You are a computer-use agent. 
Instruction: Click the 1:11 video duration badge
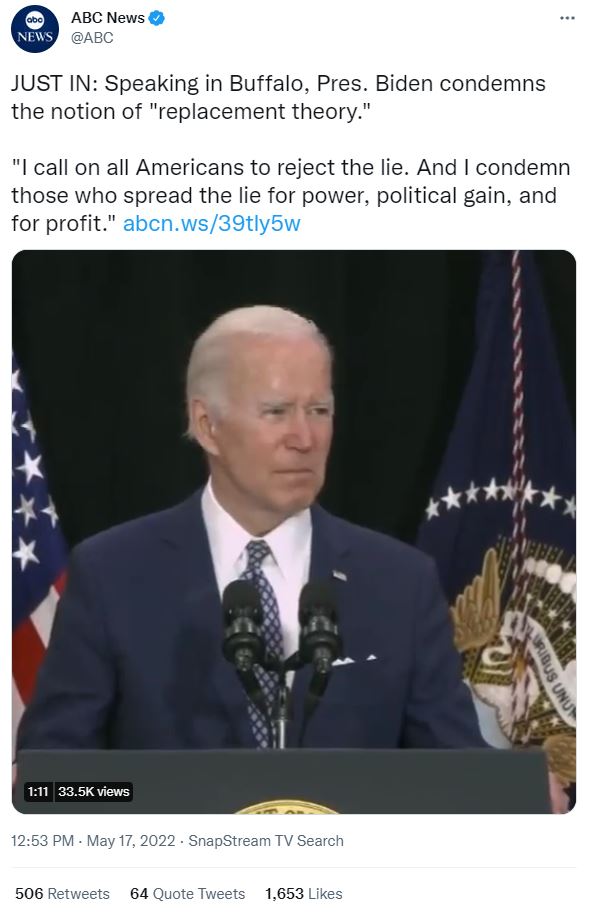coord(38,792)
